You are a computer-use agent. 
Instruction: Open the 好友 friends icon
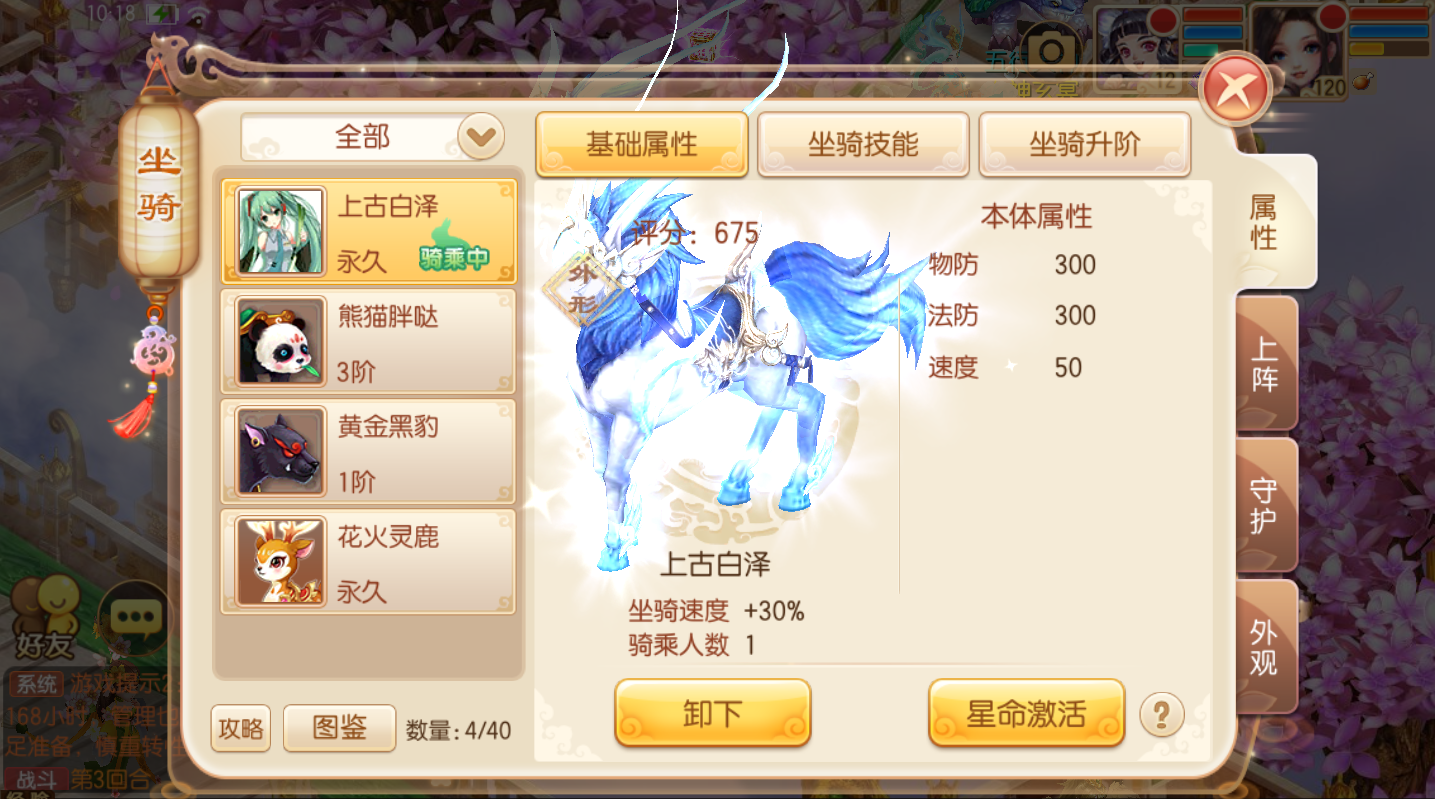point(44,616)
